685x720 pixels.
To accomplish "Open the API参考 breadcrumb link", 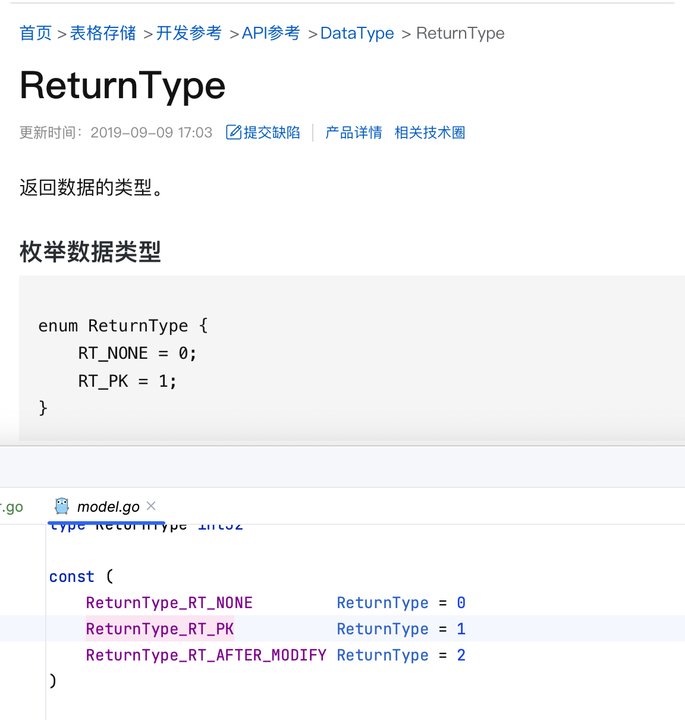I will (271, 33).
